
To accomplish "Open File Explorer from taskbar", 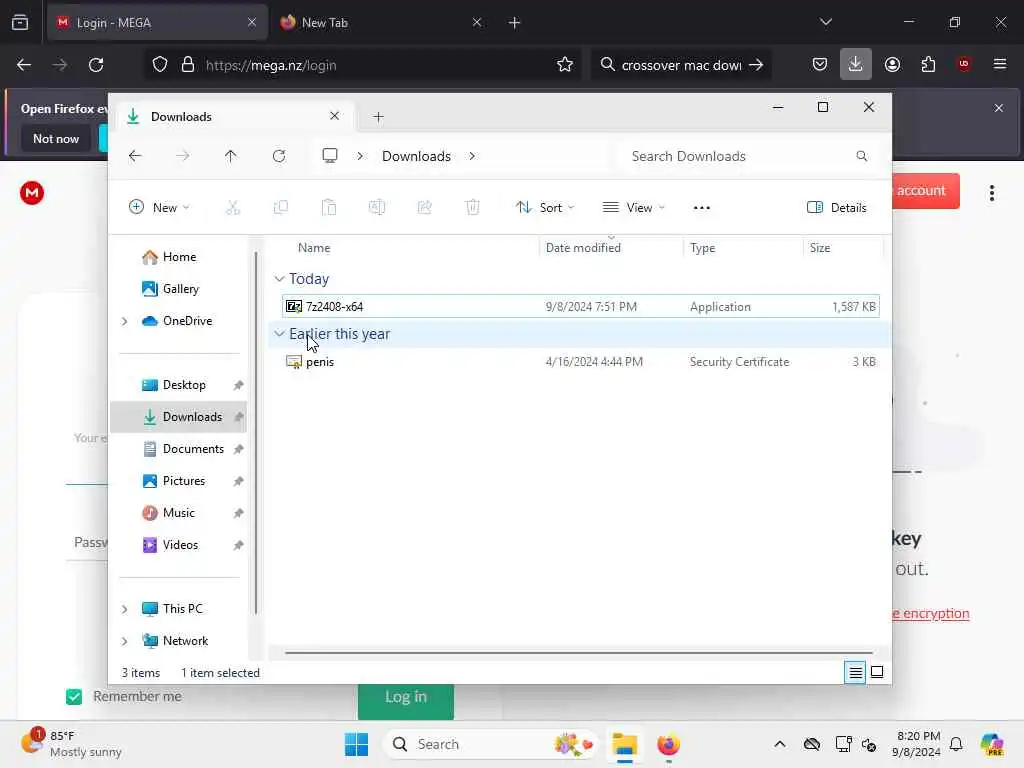I will click(624, 744).
